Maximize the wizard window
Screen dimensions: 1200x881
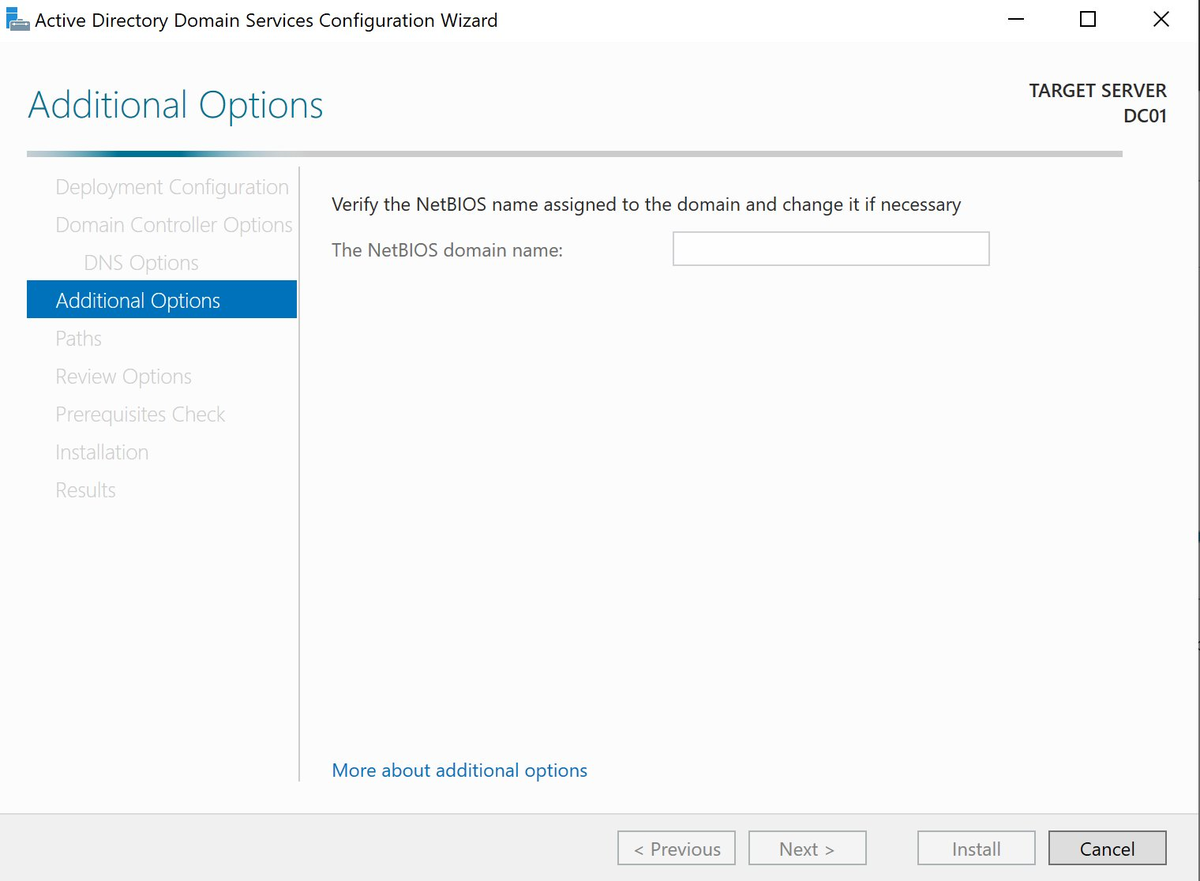pyautogui.click(x=1087, y=19)
